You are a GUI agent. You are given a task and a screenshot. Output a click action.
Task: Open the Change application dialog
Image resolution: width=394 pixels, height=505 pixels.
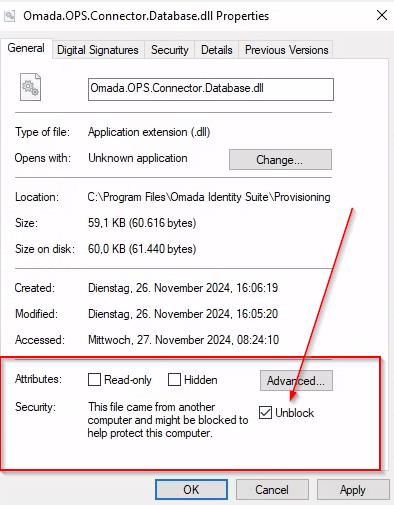click(x=280, y=160)
